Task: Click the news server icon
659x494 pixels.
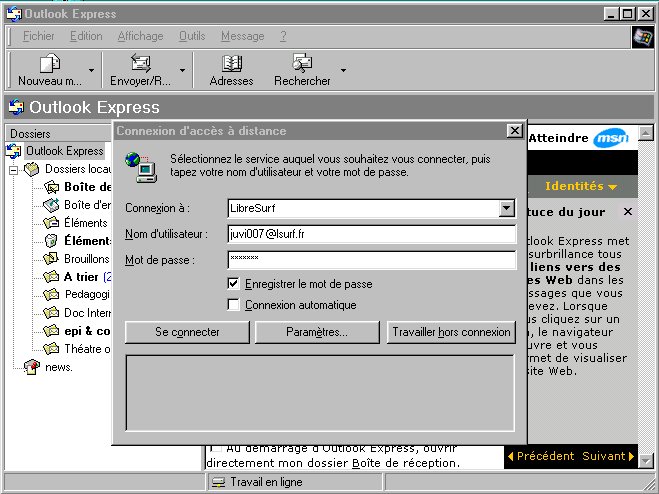Action: pos(32,367)
